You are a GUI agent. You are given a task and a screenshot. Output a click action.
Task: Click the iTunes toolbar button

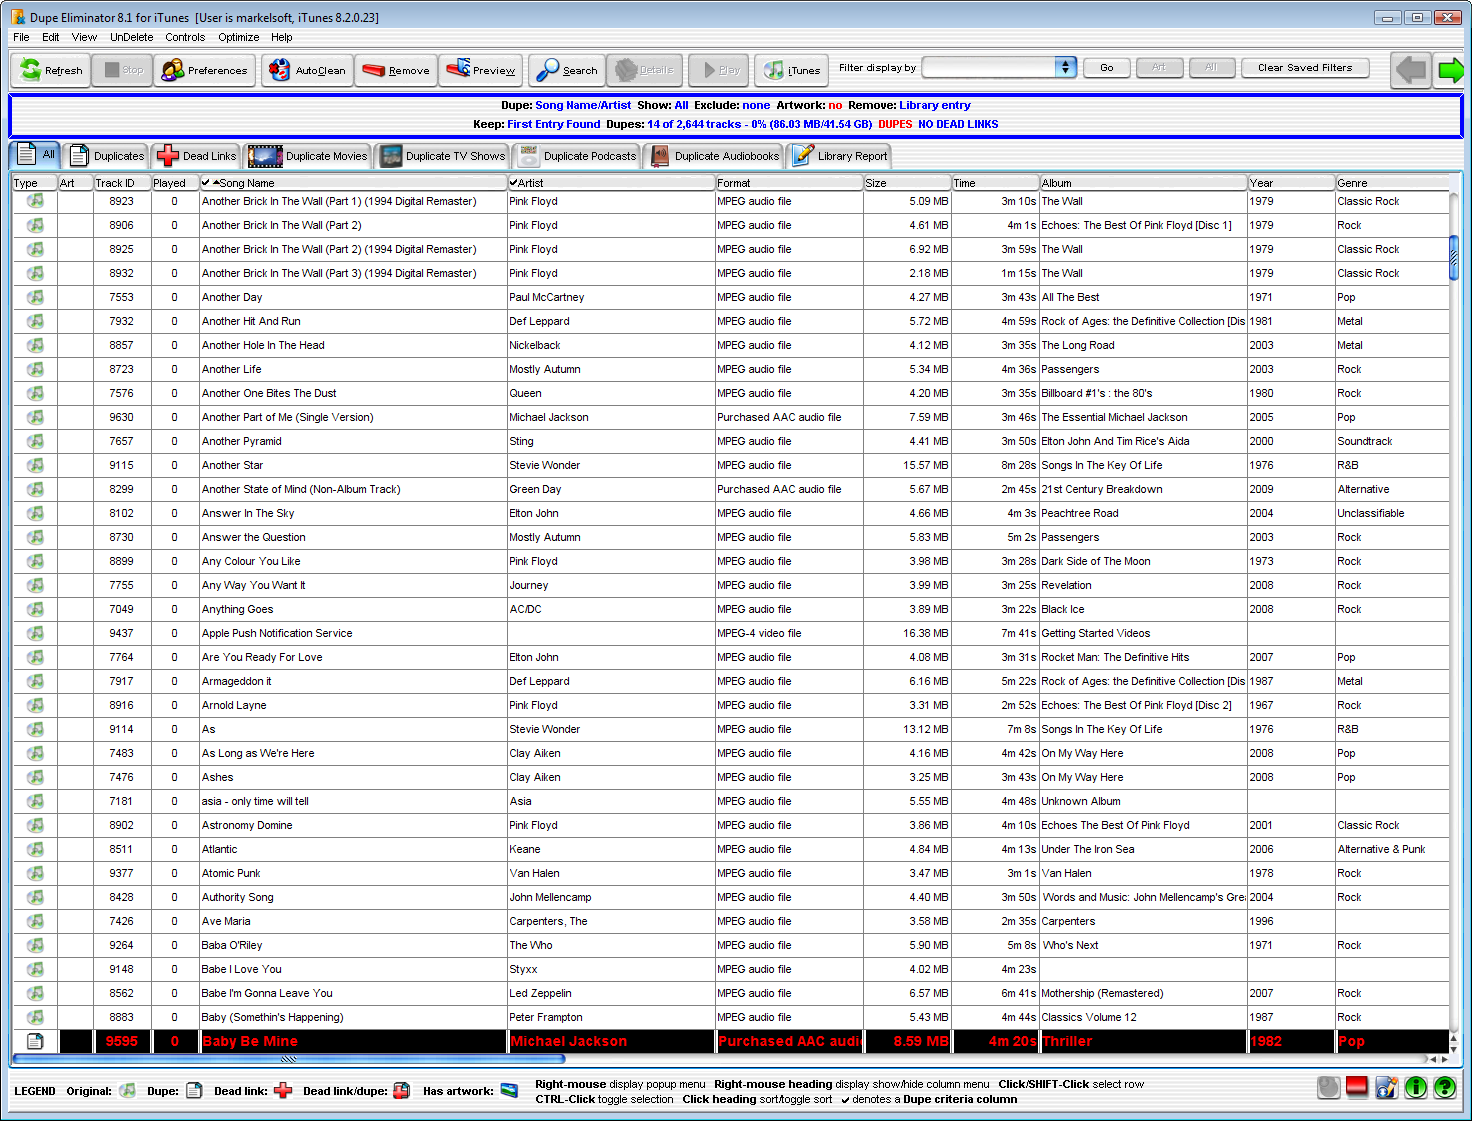pos(791,70)
